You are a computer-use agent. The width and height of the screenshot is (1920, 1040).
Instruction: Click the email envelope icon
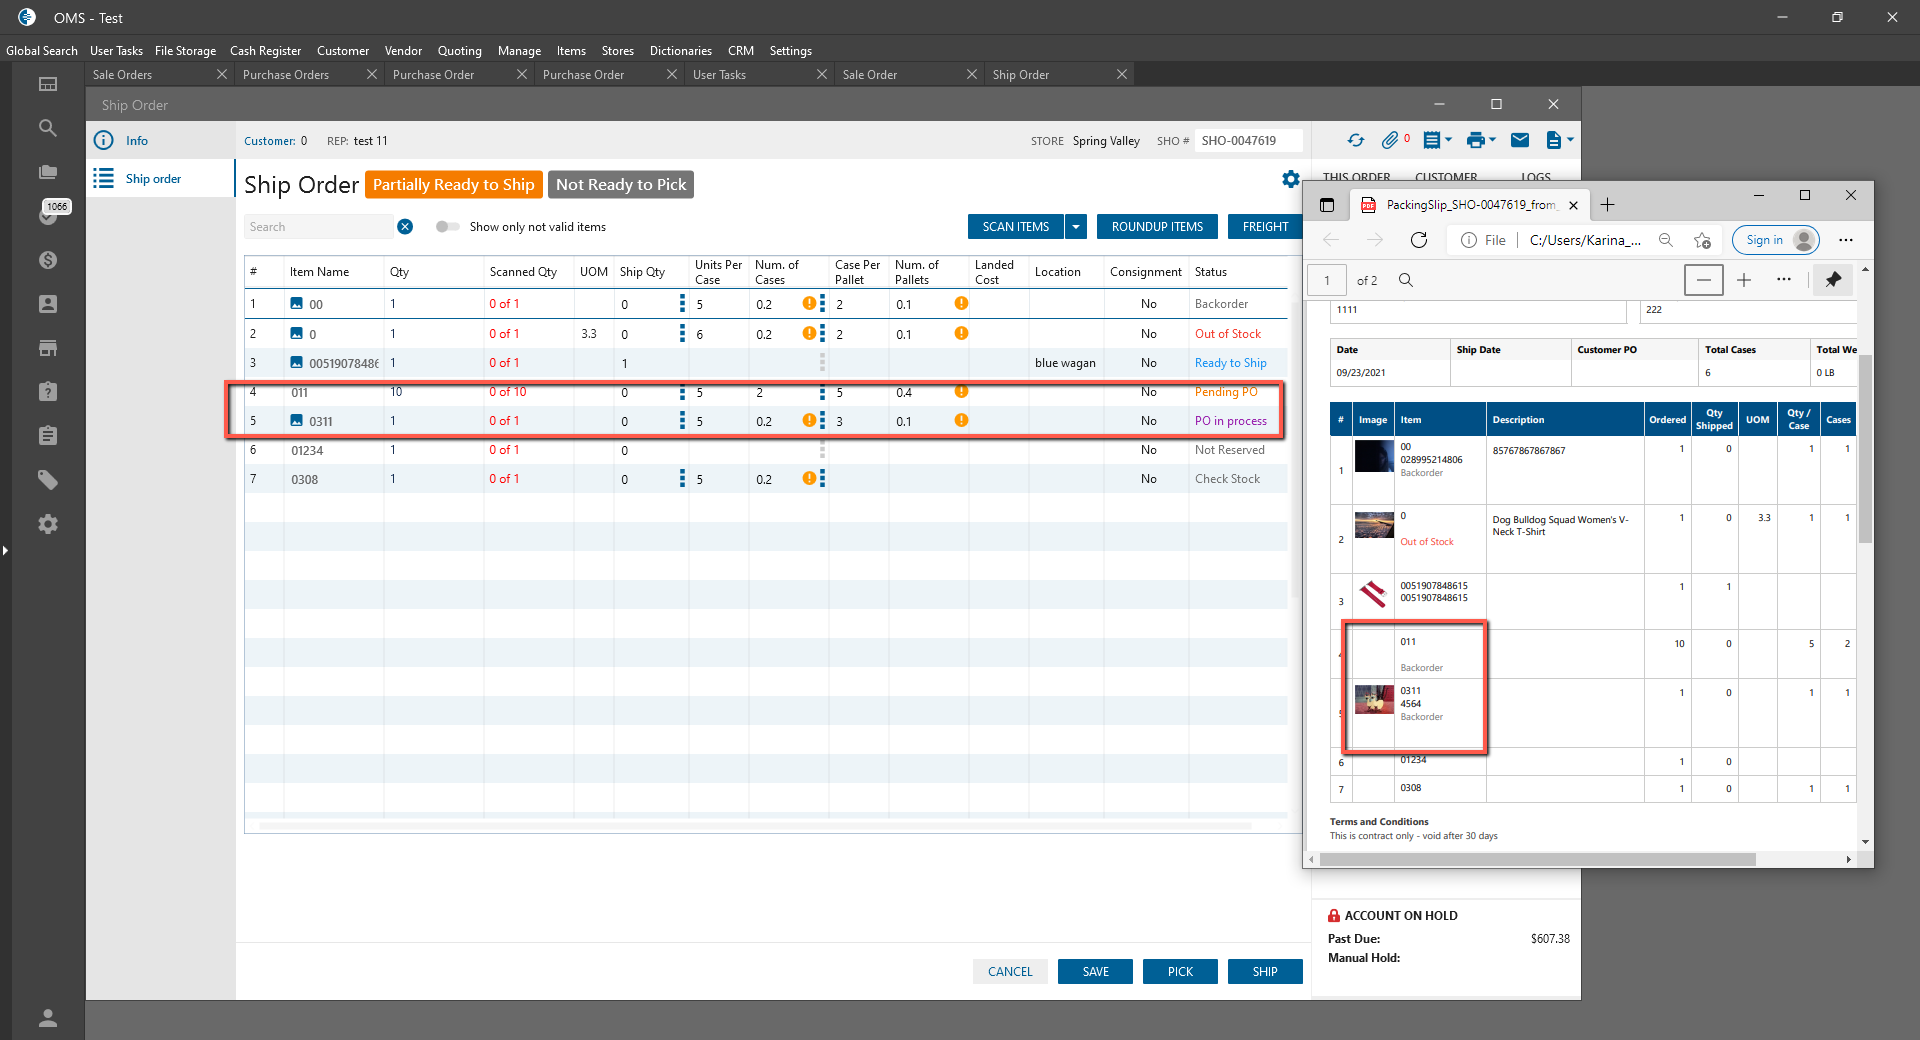1519,141
